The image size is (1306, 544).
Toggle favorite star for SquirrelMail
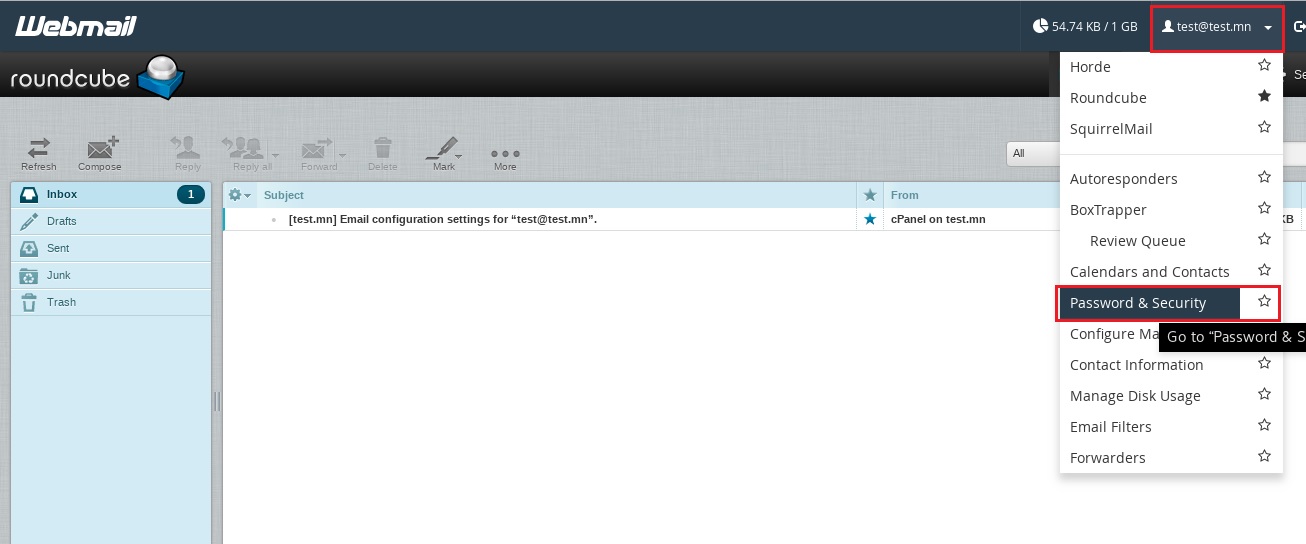(x=1264, y=127)
